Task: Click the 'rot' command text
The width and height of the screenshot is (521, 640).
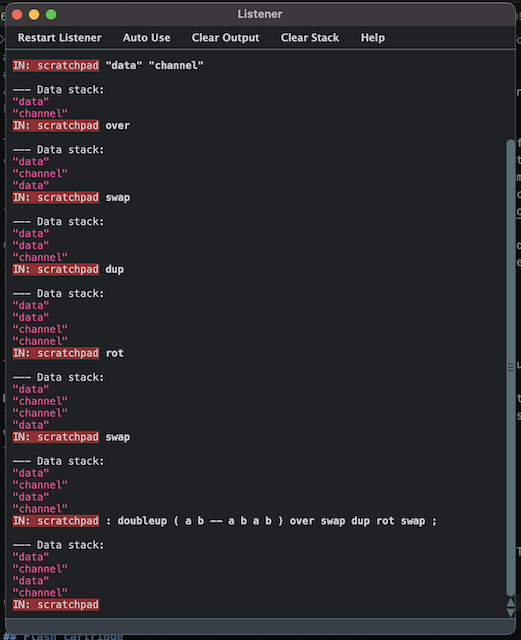Action: pos(115,353)
